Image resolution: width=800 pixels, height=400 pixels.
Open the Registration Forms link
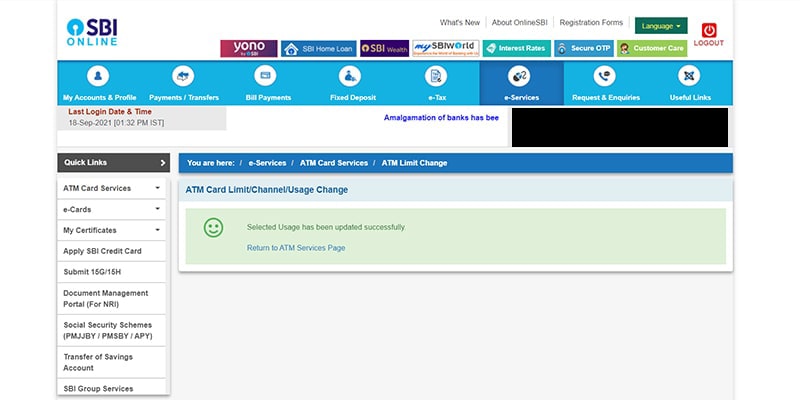point(591,22)
